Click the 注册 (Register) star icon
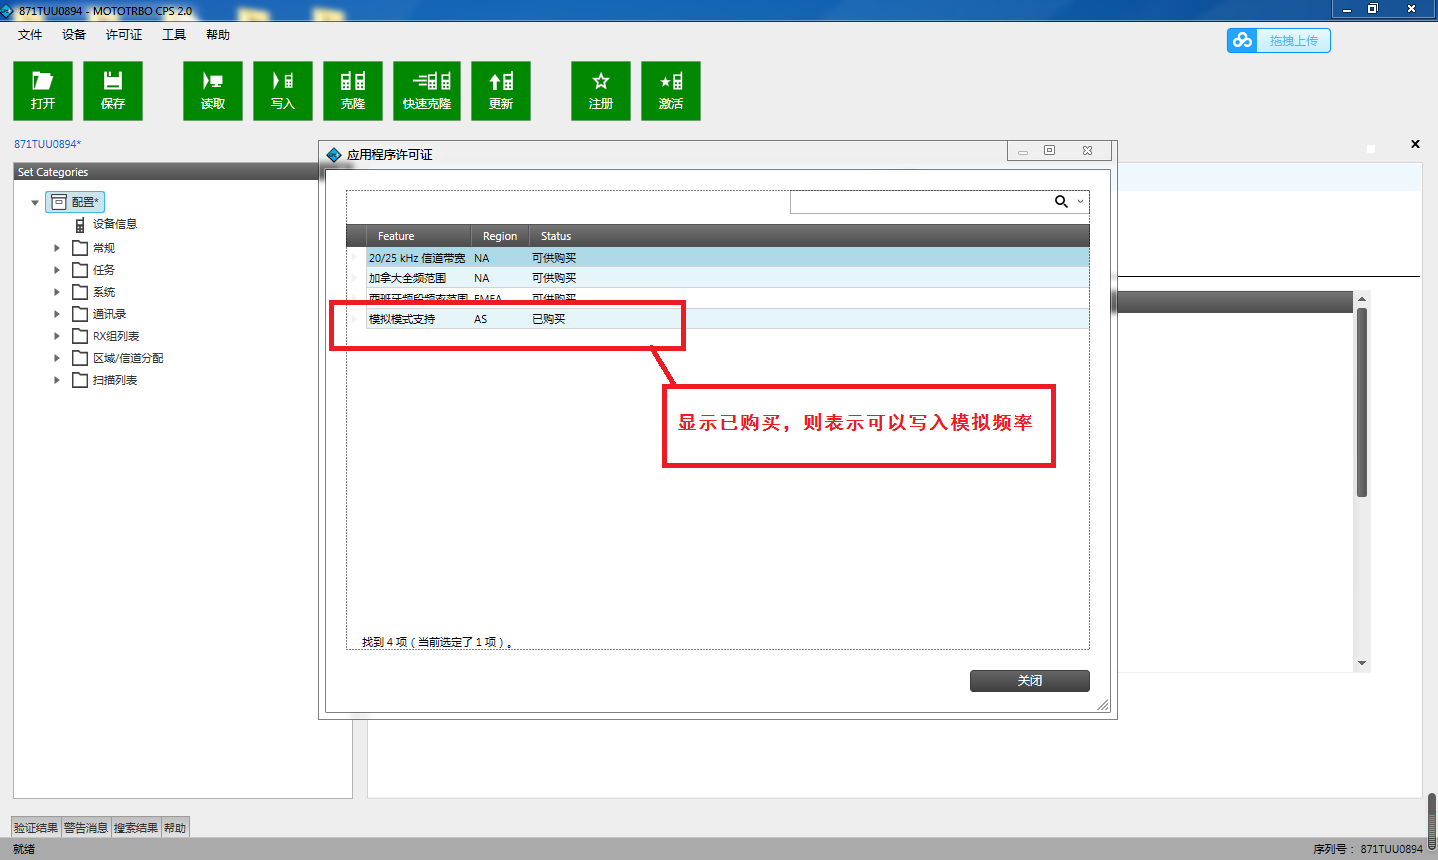The height and width of the screenshot is (860, 1438). tap(601, 91)
